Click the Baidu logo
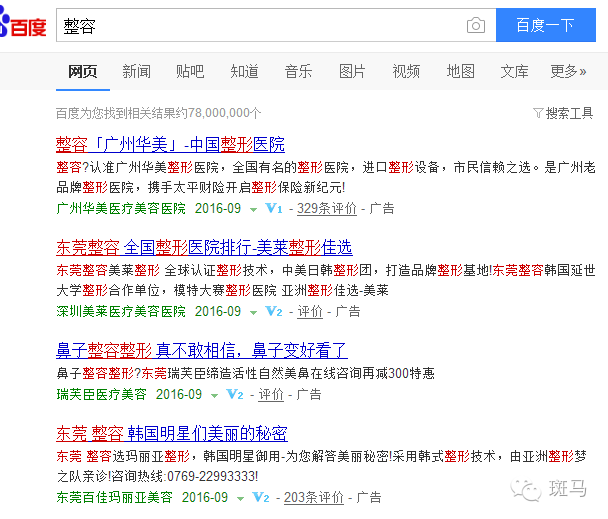 [x=23, y=24]
